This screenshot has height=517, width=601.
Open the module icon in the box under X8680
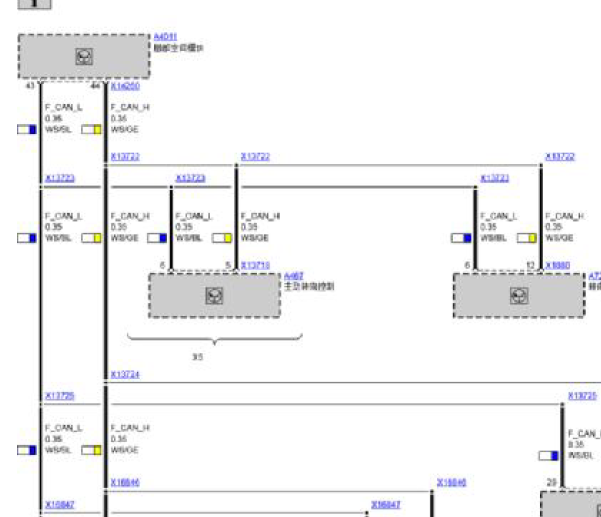(519, 295)
